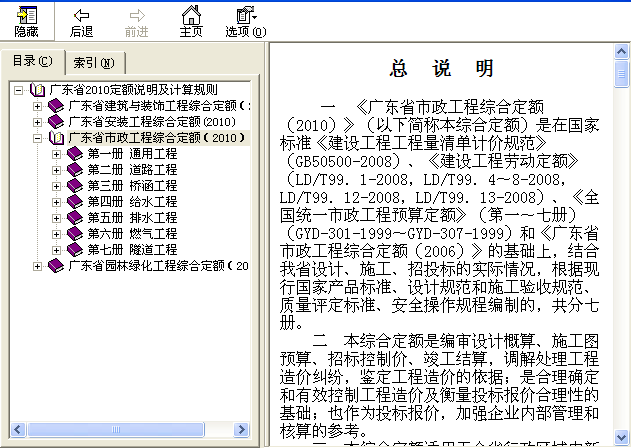Switch to the 索引 (N) tab
This screenshot has width=631, height=448.
pyautogui.click(x=94, y=63)
